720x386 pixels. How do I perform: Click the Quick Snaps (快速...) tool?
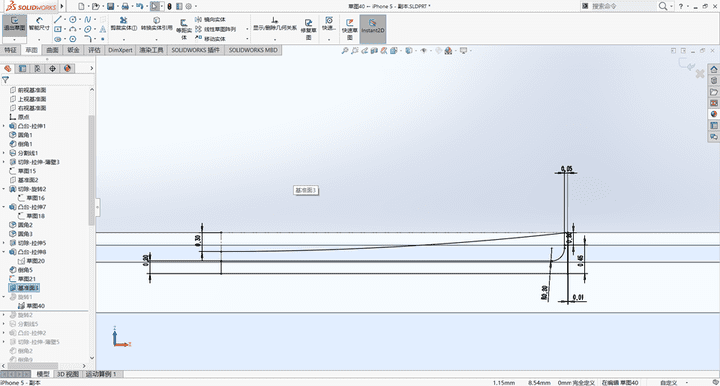tap(329, 24)
